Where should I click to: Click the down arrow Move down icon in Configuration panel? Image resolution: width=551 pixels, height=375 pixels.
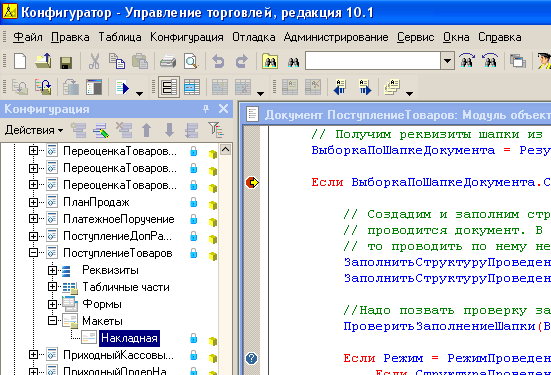169,130
